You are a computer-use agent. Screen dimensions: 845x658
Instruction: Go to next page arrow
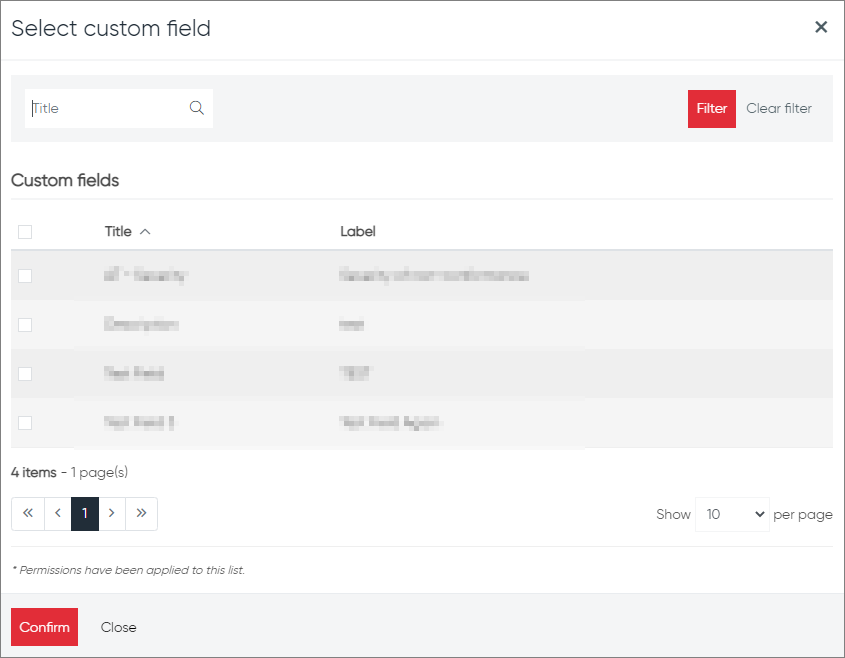[x=112, y=514]
